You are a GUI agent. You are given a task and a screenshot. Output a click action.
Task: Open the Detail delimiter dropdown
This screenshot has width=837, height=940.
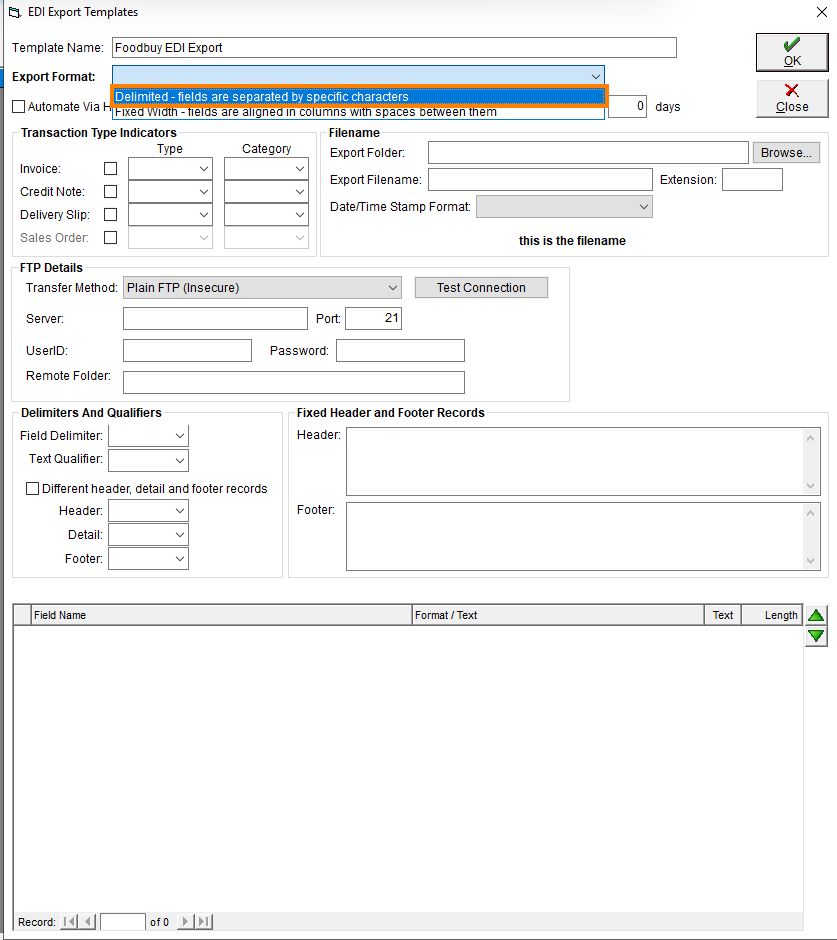point(148,535)
